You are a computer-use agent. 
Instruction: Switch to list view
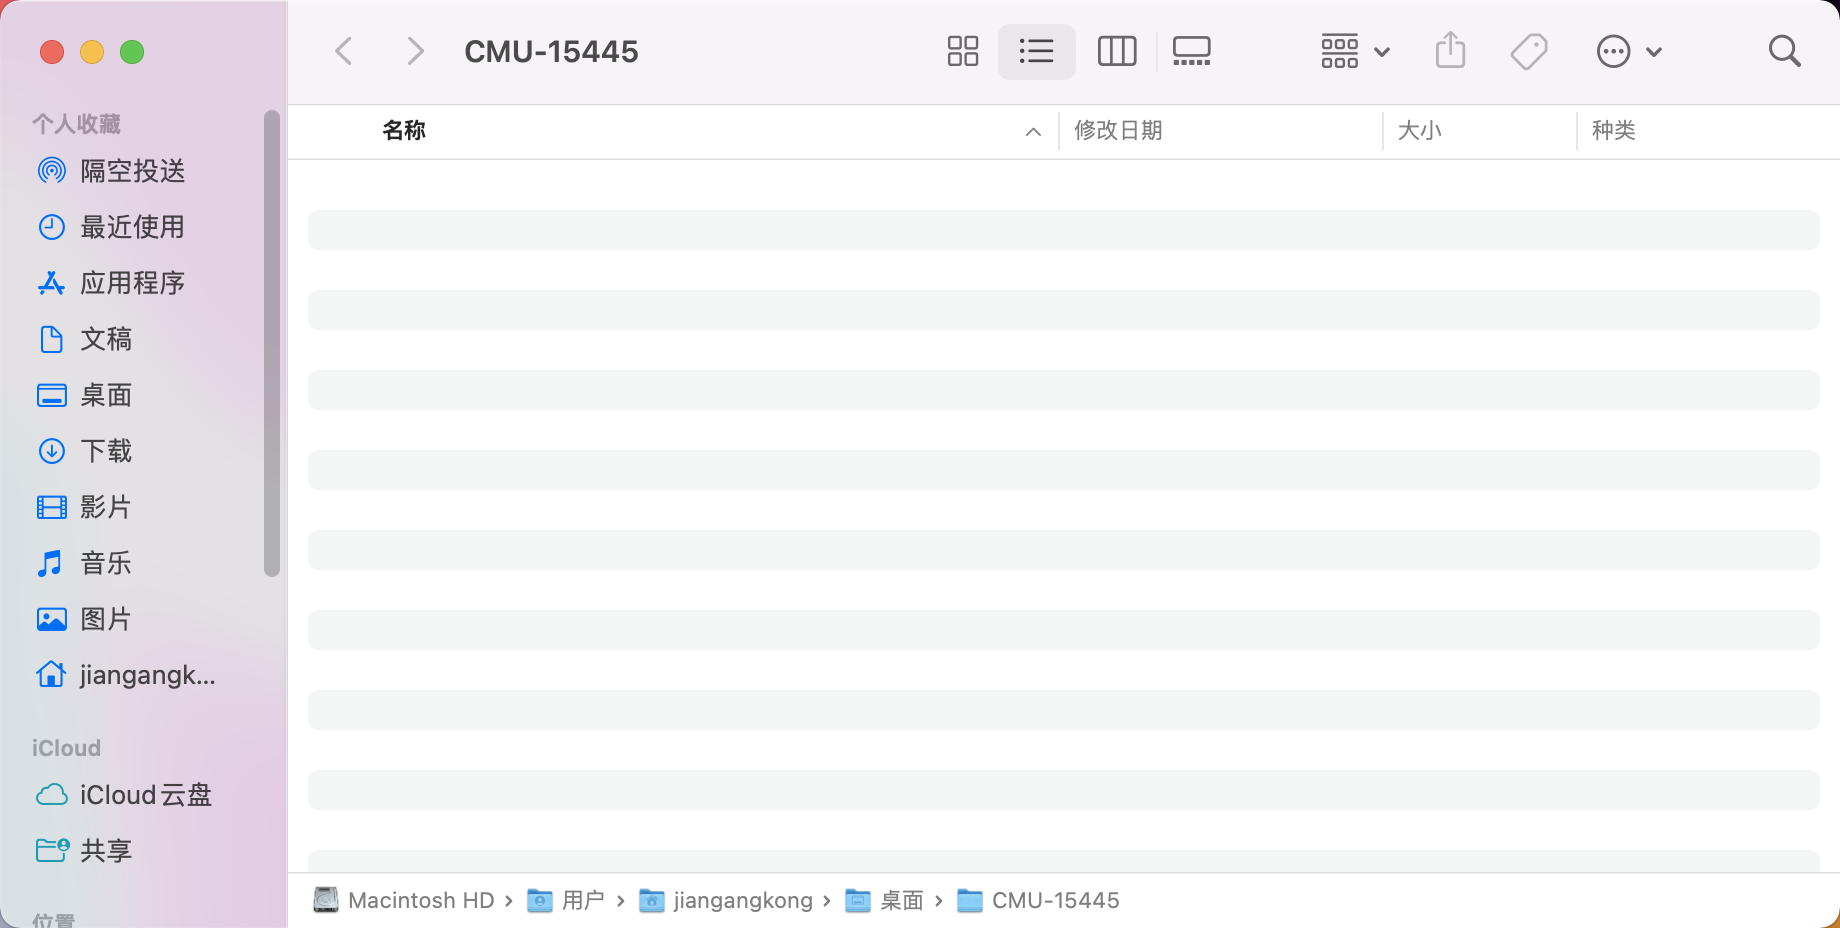(1036, 51)
